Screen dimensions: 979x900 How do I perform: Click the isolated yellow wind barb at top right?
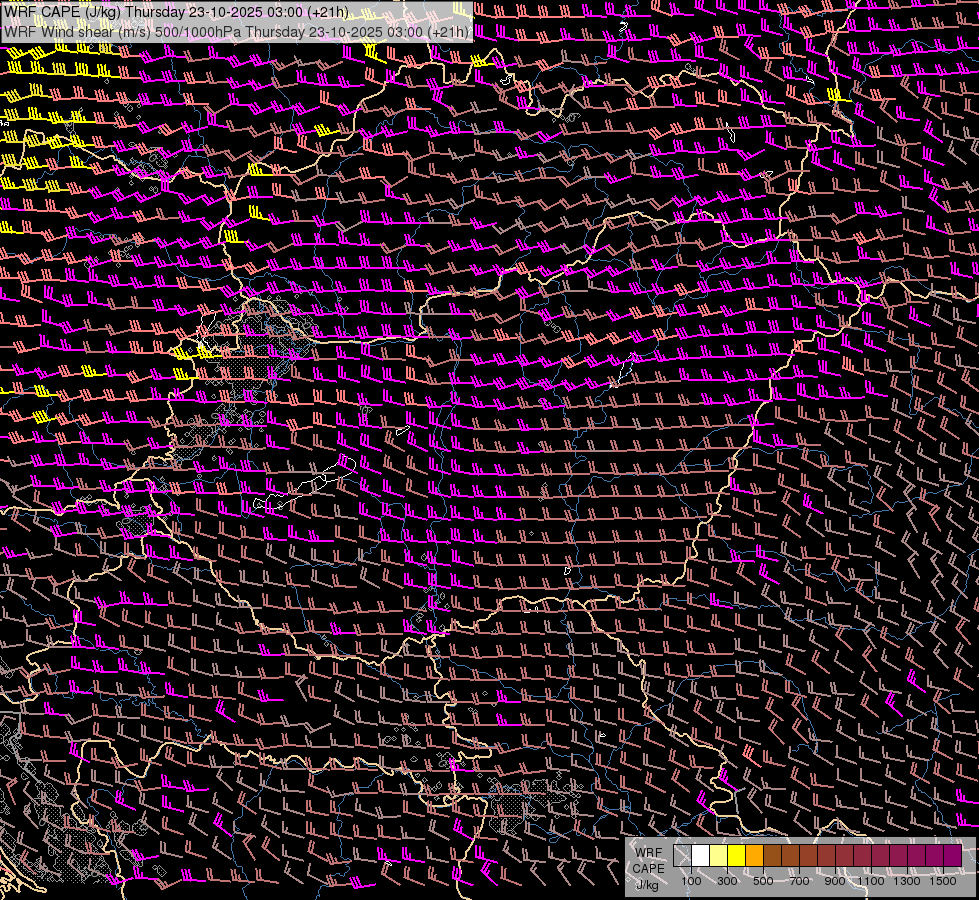(x=838, y=96)
